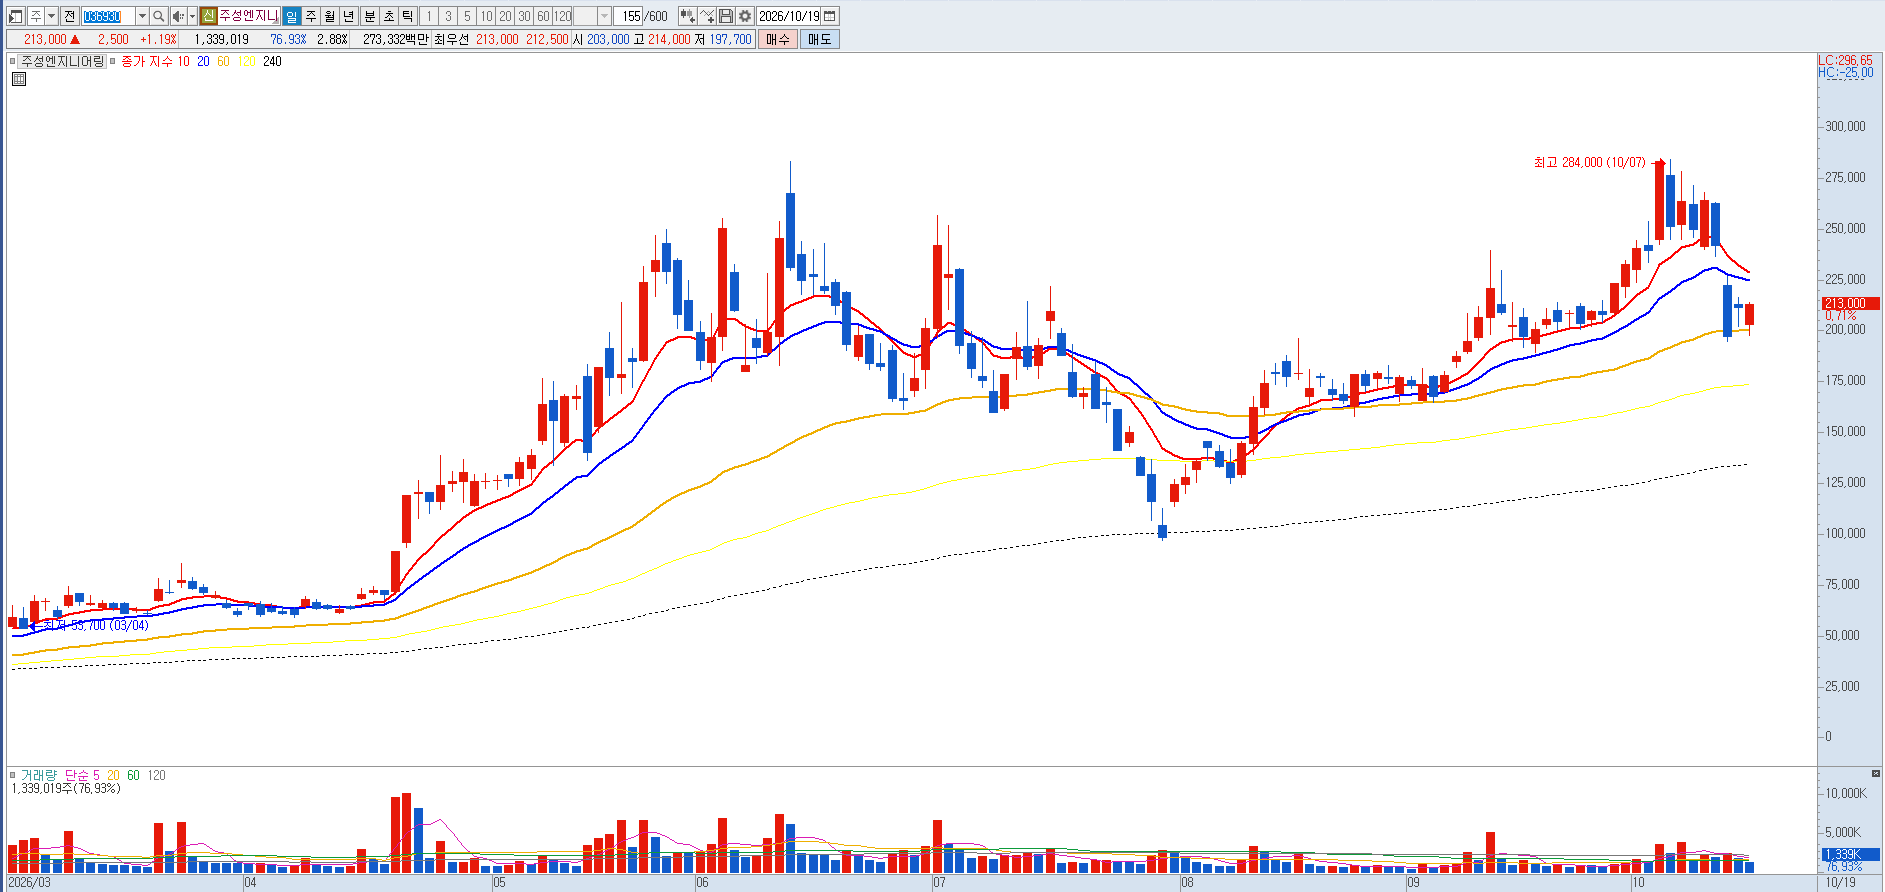Click the small close icon on volume panel
Image resolution: width=1885 pixels, height=892 pixels.
point(1876,773)
